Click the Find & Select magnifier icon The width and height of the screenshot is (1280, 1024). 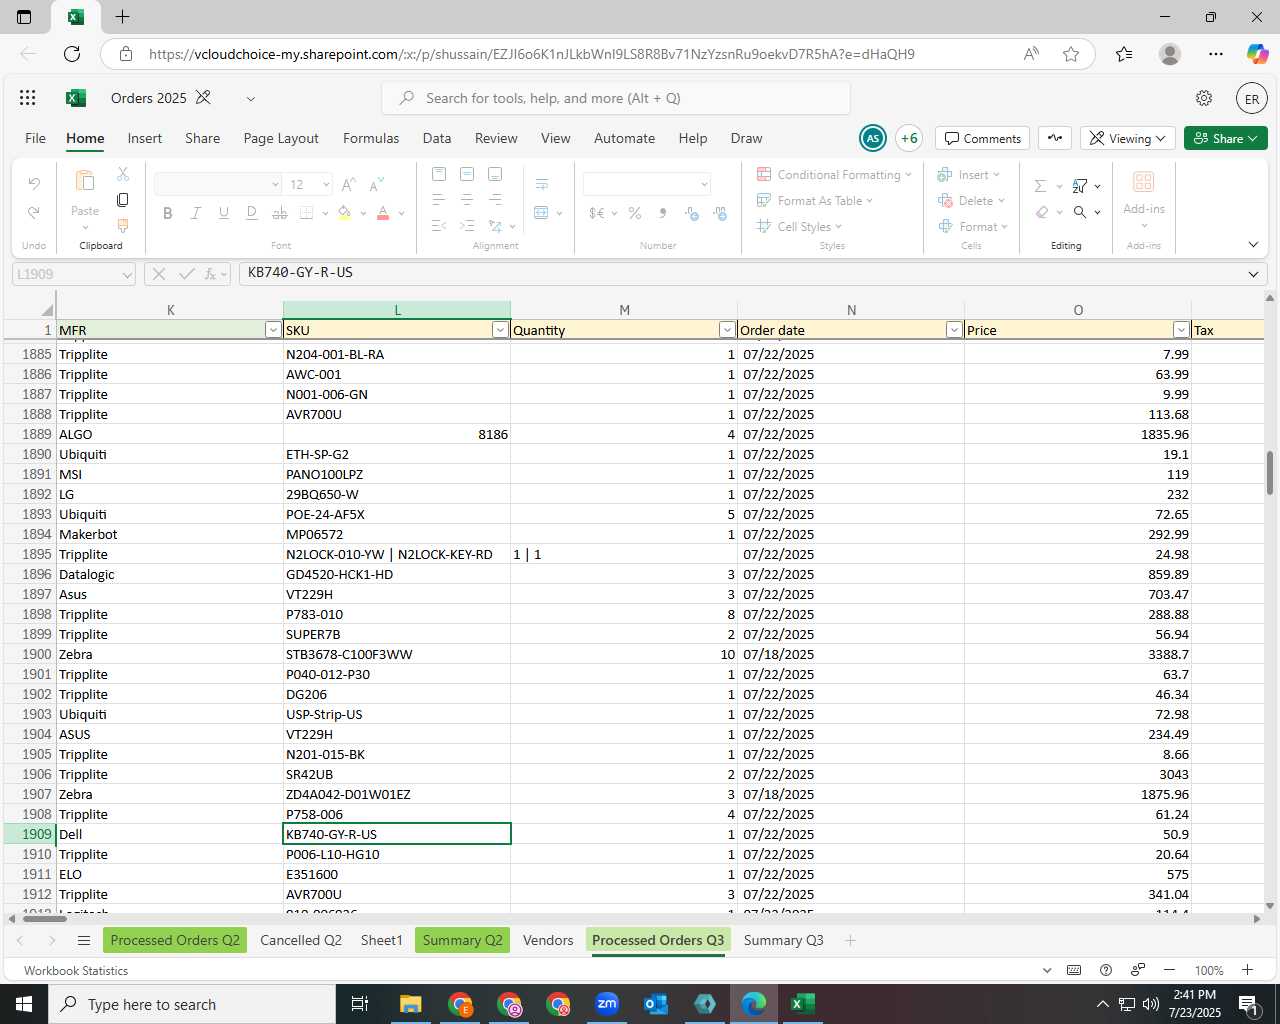click(x=1080, y=212)
